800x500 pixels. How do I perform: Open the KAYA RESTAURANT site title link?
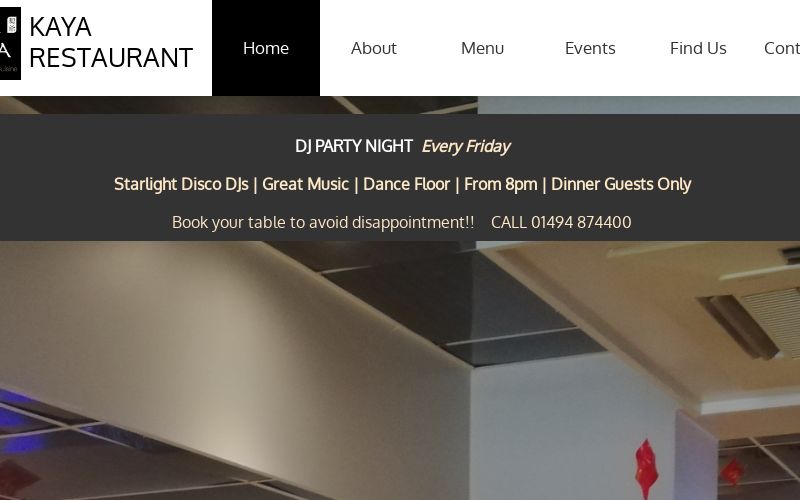pos(111,42)
